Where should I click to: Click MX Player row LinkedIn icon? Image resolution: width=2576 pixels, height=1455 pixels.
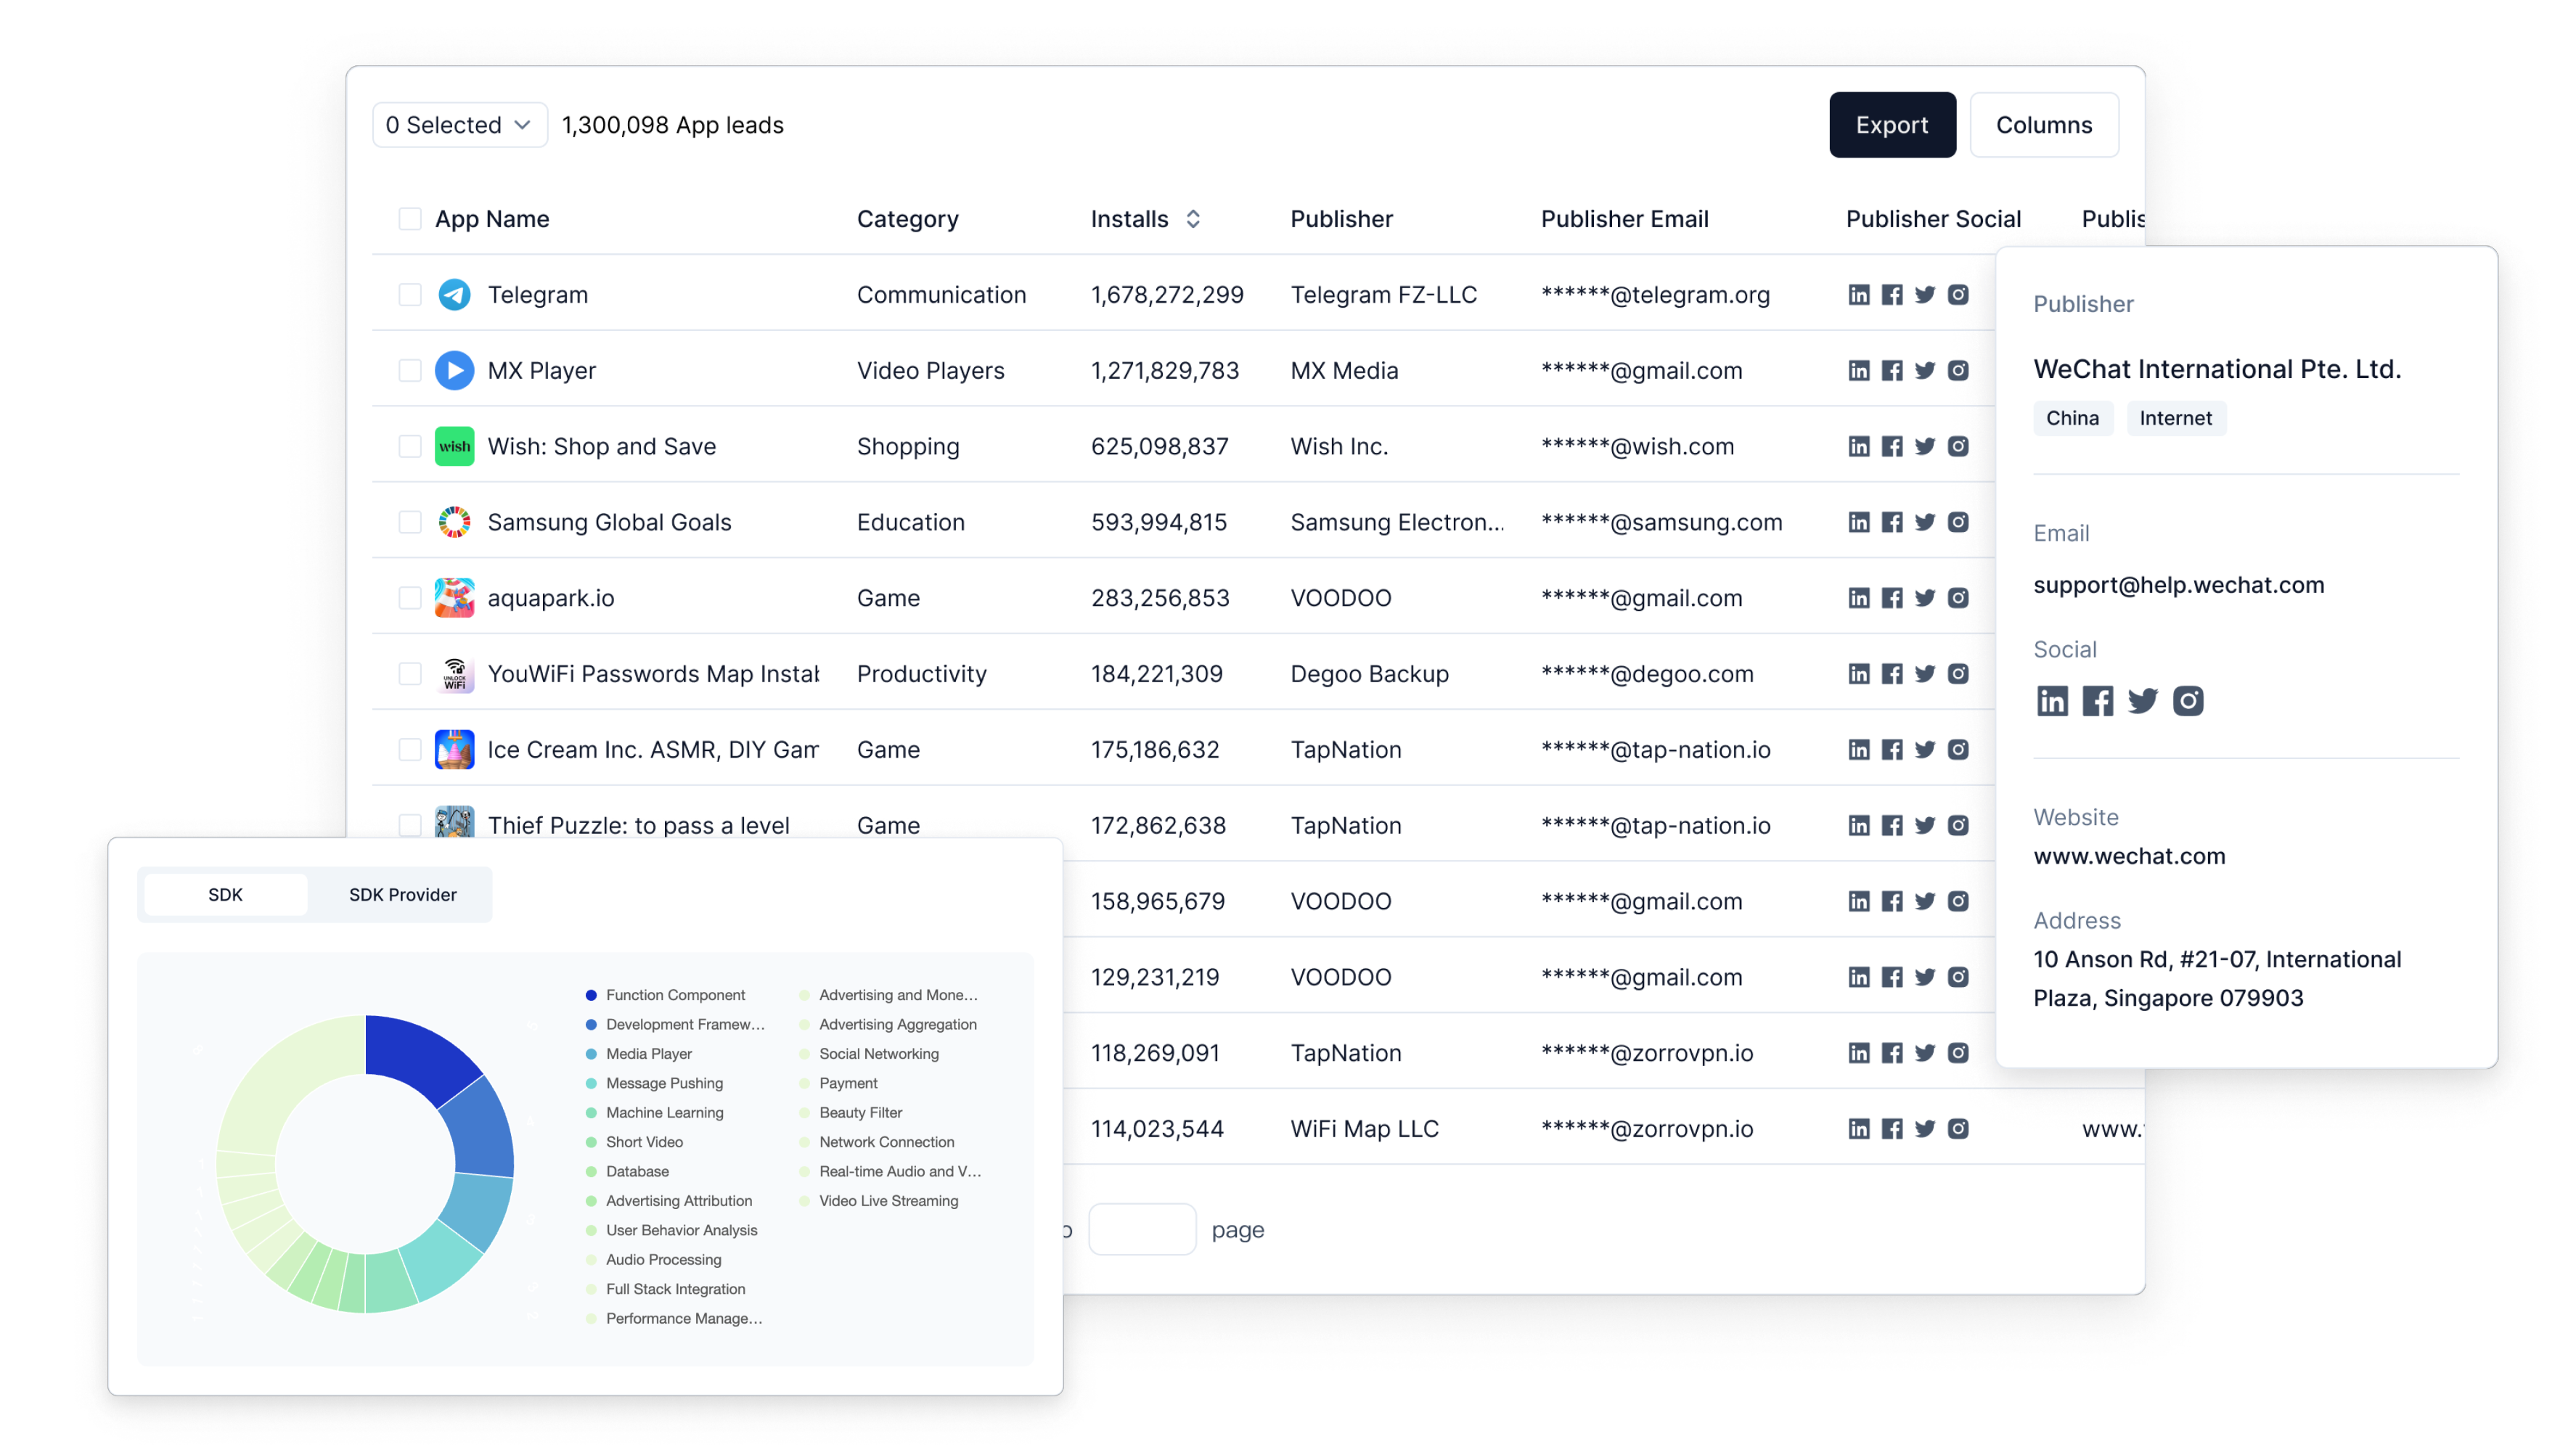(1858, 370)
